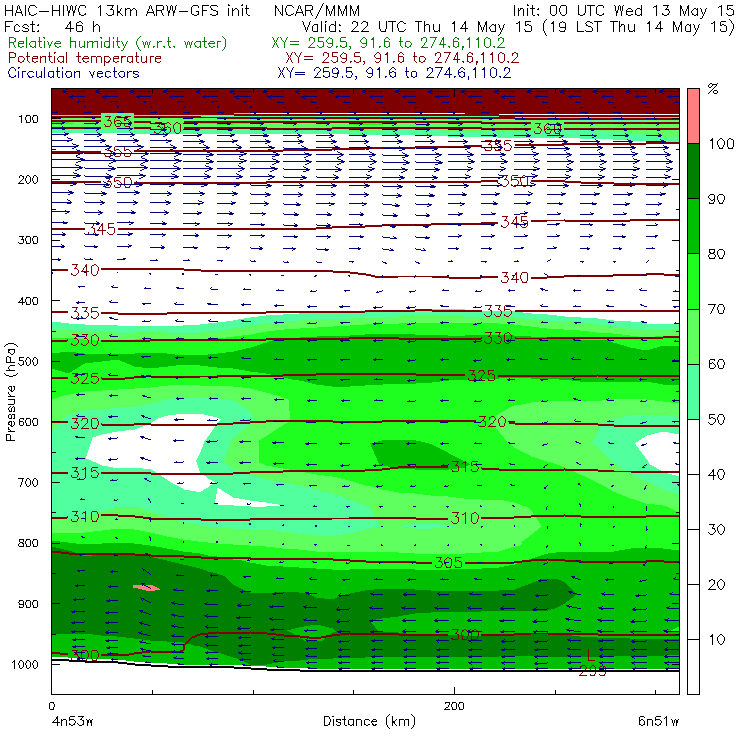Click the "200" distance axis tick label
This screenshot has height=740, width=740.
click(454, 706)
